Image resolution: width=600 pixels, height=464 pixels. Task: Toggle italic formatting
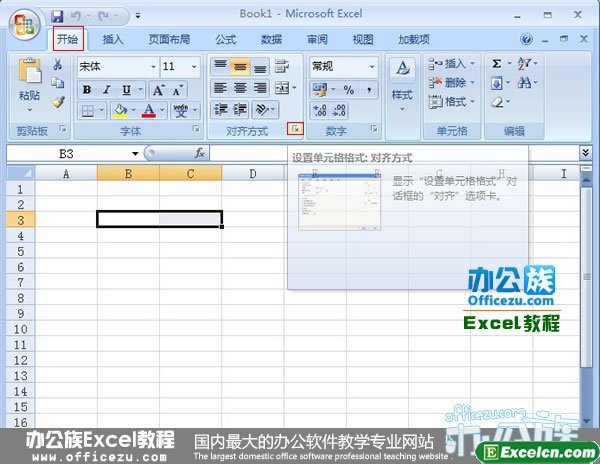tap(107, 90)
